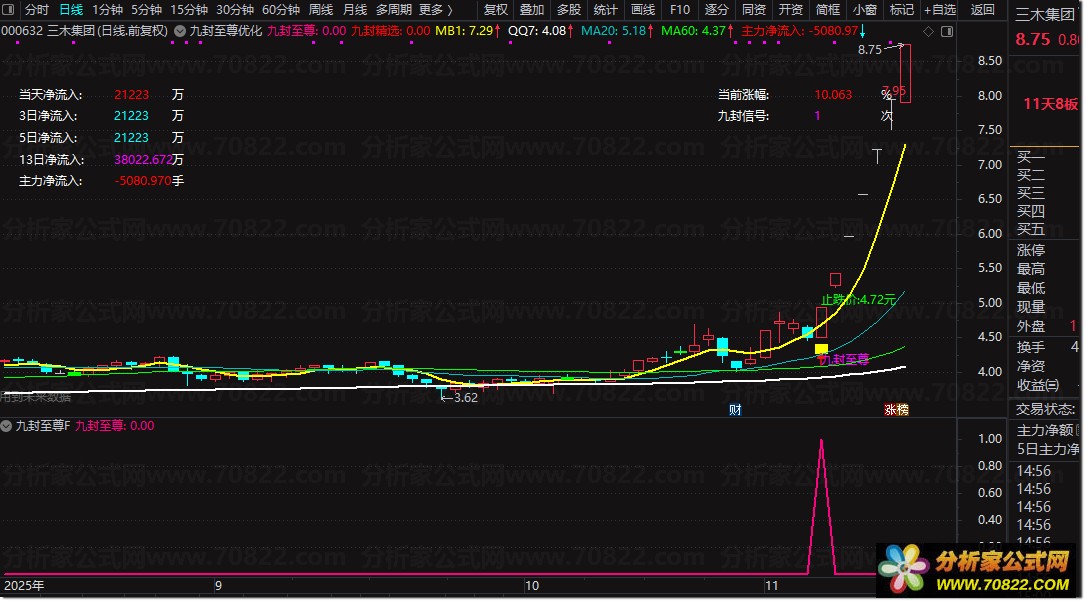
Task: Expand the 九封至尊F sub-chart indicator dropdown
Action: [x=6, y=426]
